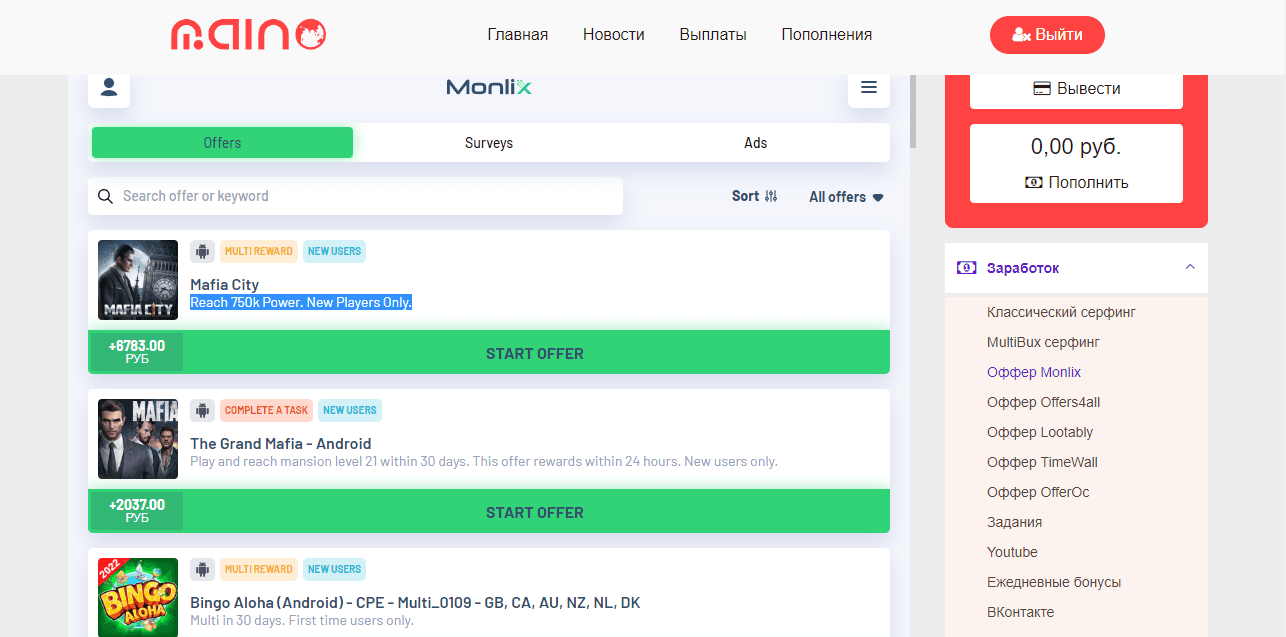Collapse the Заработок sidebar section
Screen dimensions: 1286x637
(1189, 268)
